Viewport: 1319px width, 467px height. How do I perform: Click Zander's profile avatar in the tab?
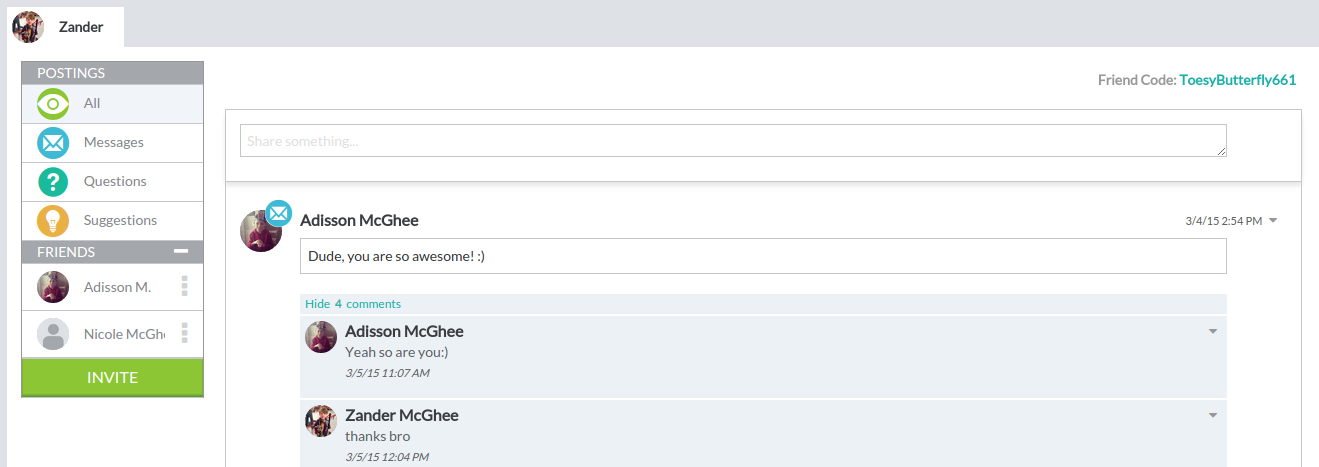click(x=27, y=27)
